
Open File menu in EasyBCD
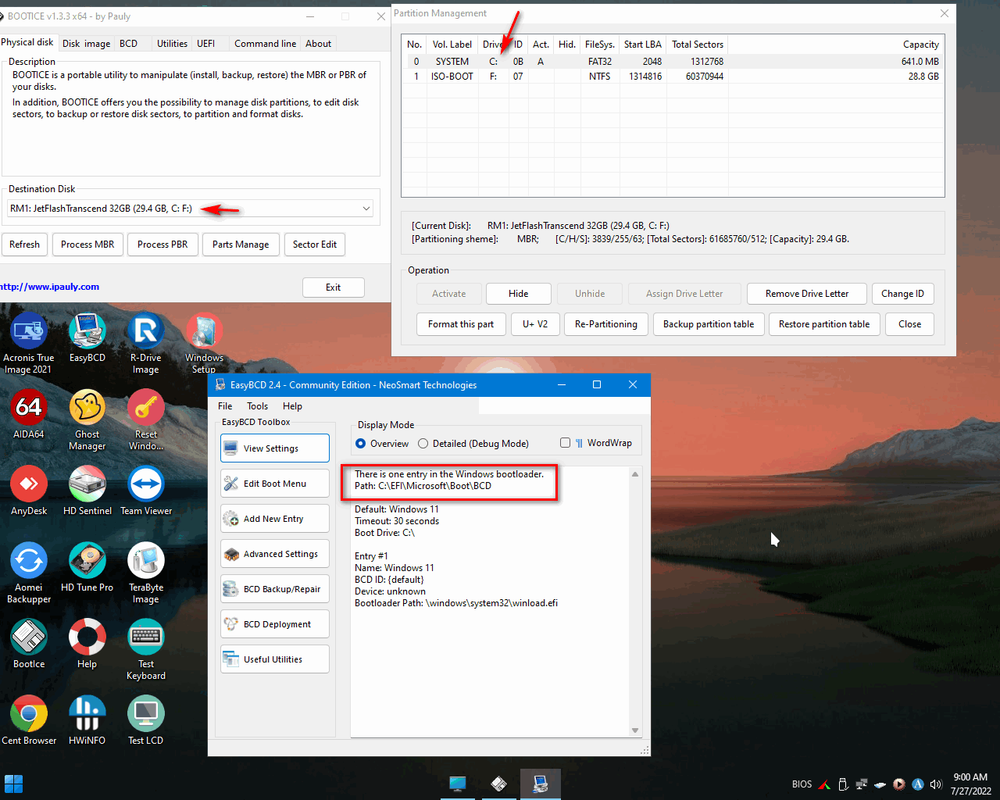pos(225,406)
